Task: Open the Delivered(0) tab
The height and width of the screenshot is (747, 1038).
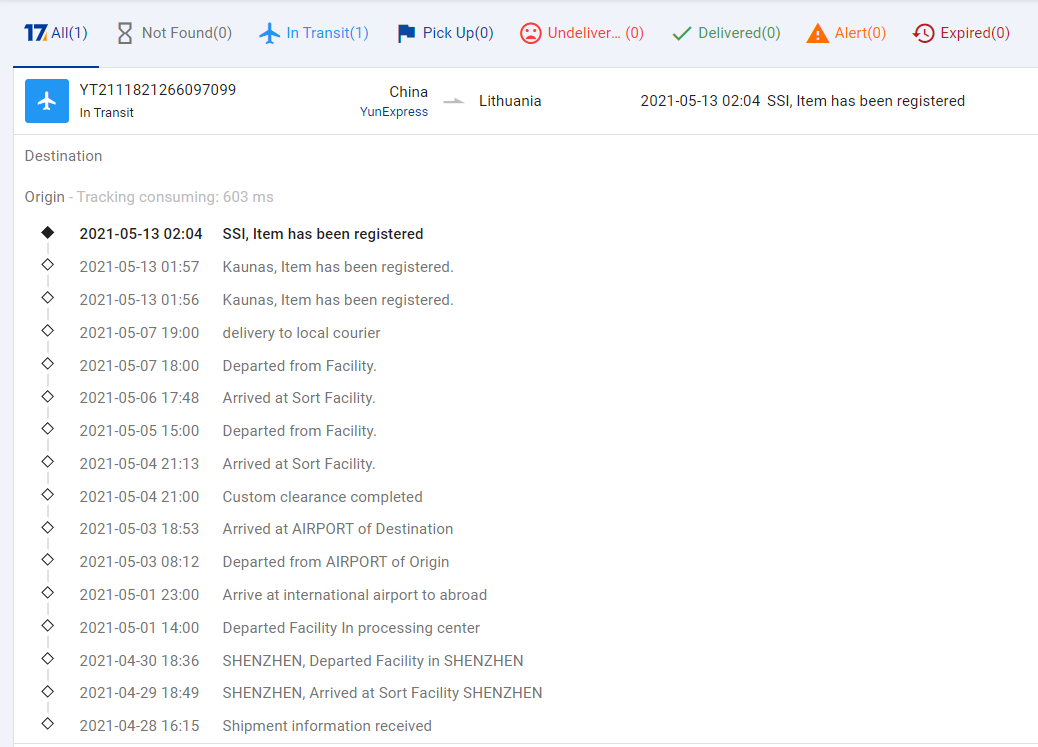Action: [x=738, y=33]
